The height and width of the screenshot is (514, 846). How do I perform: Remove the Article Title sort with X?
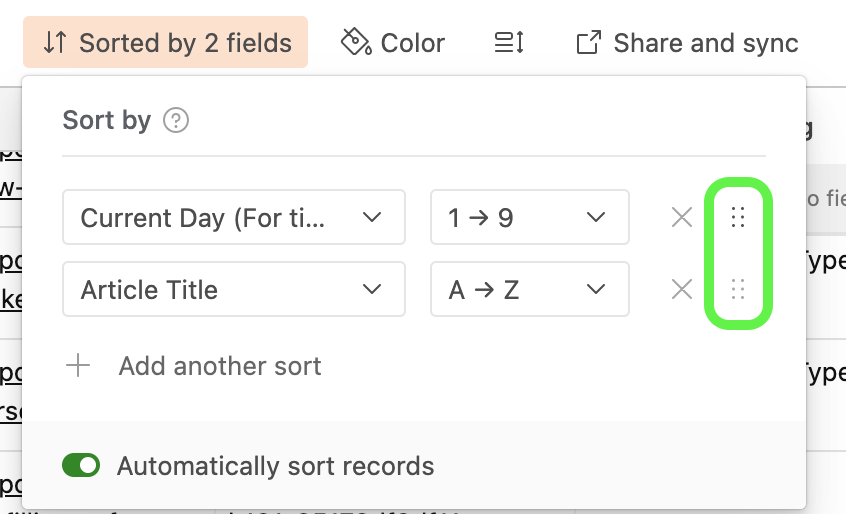682,289
